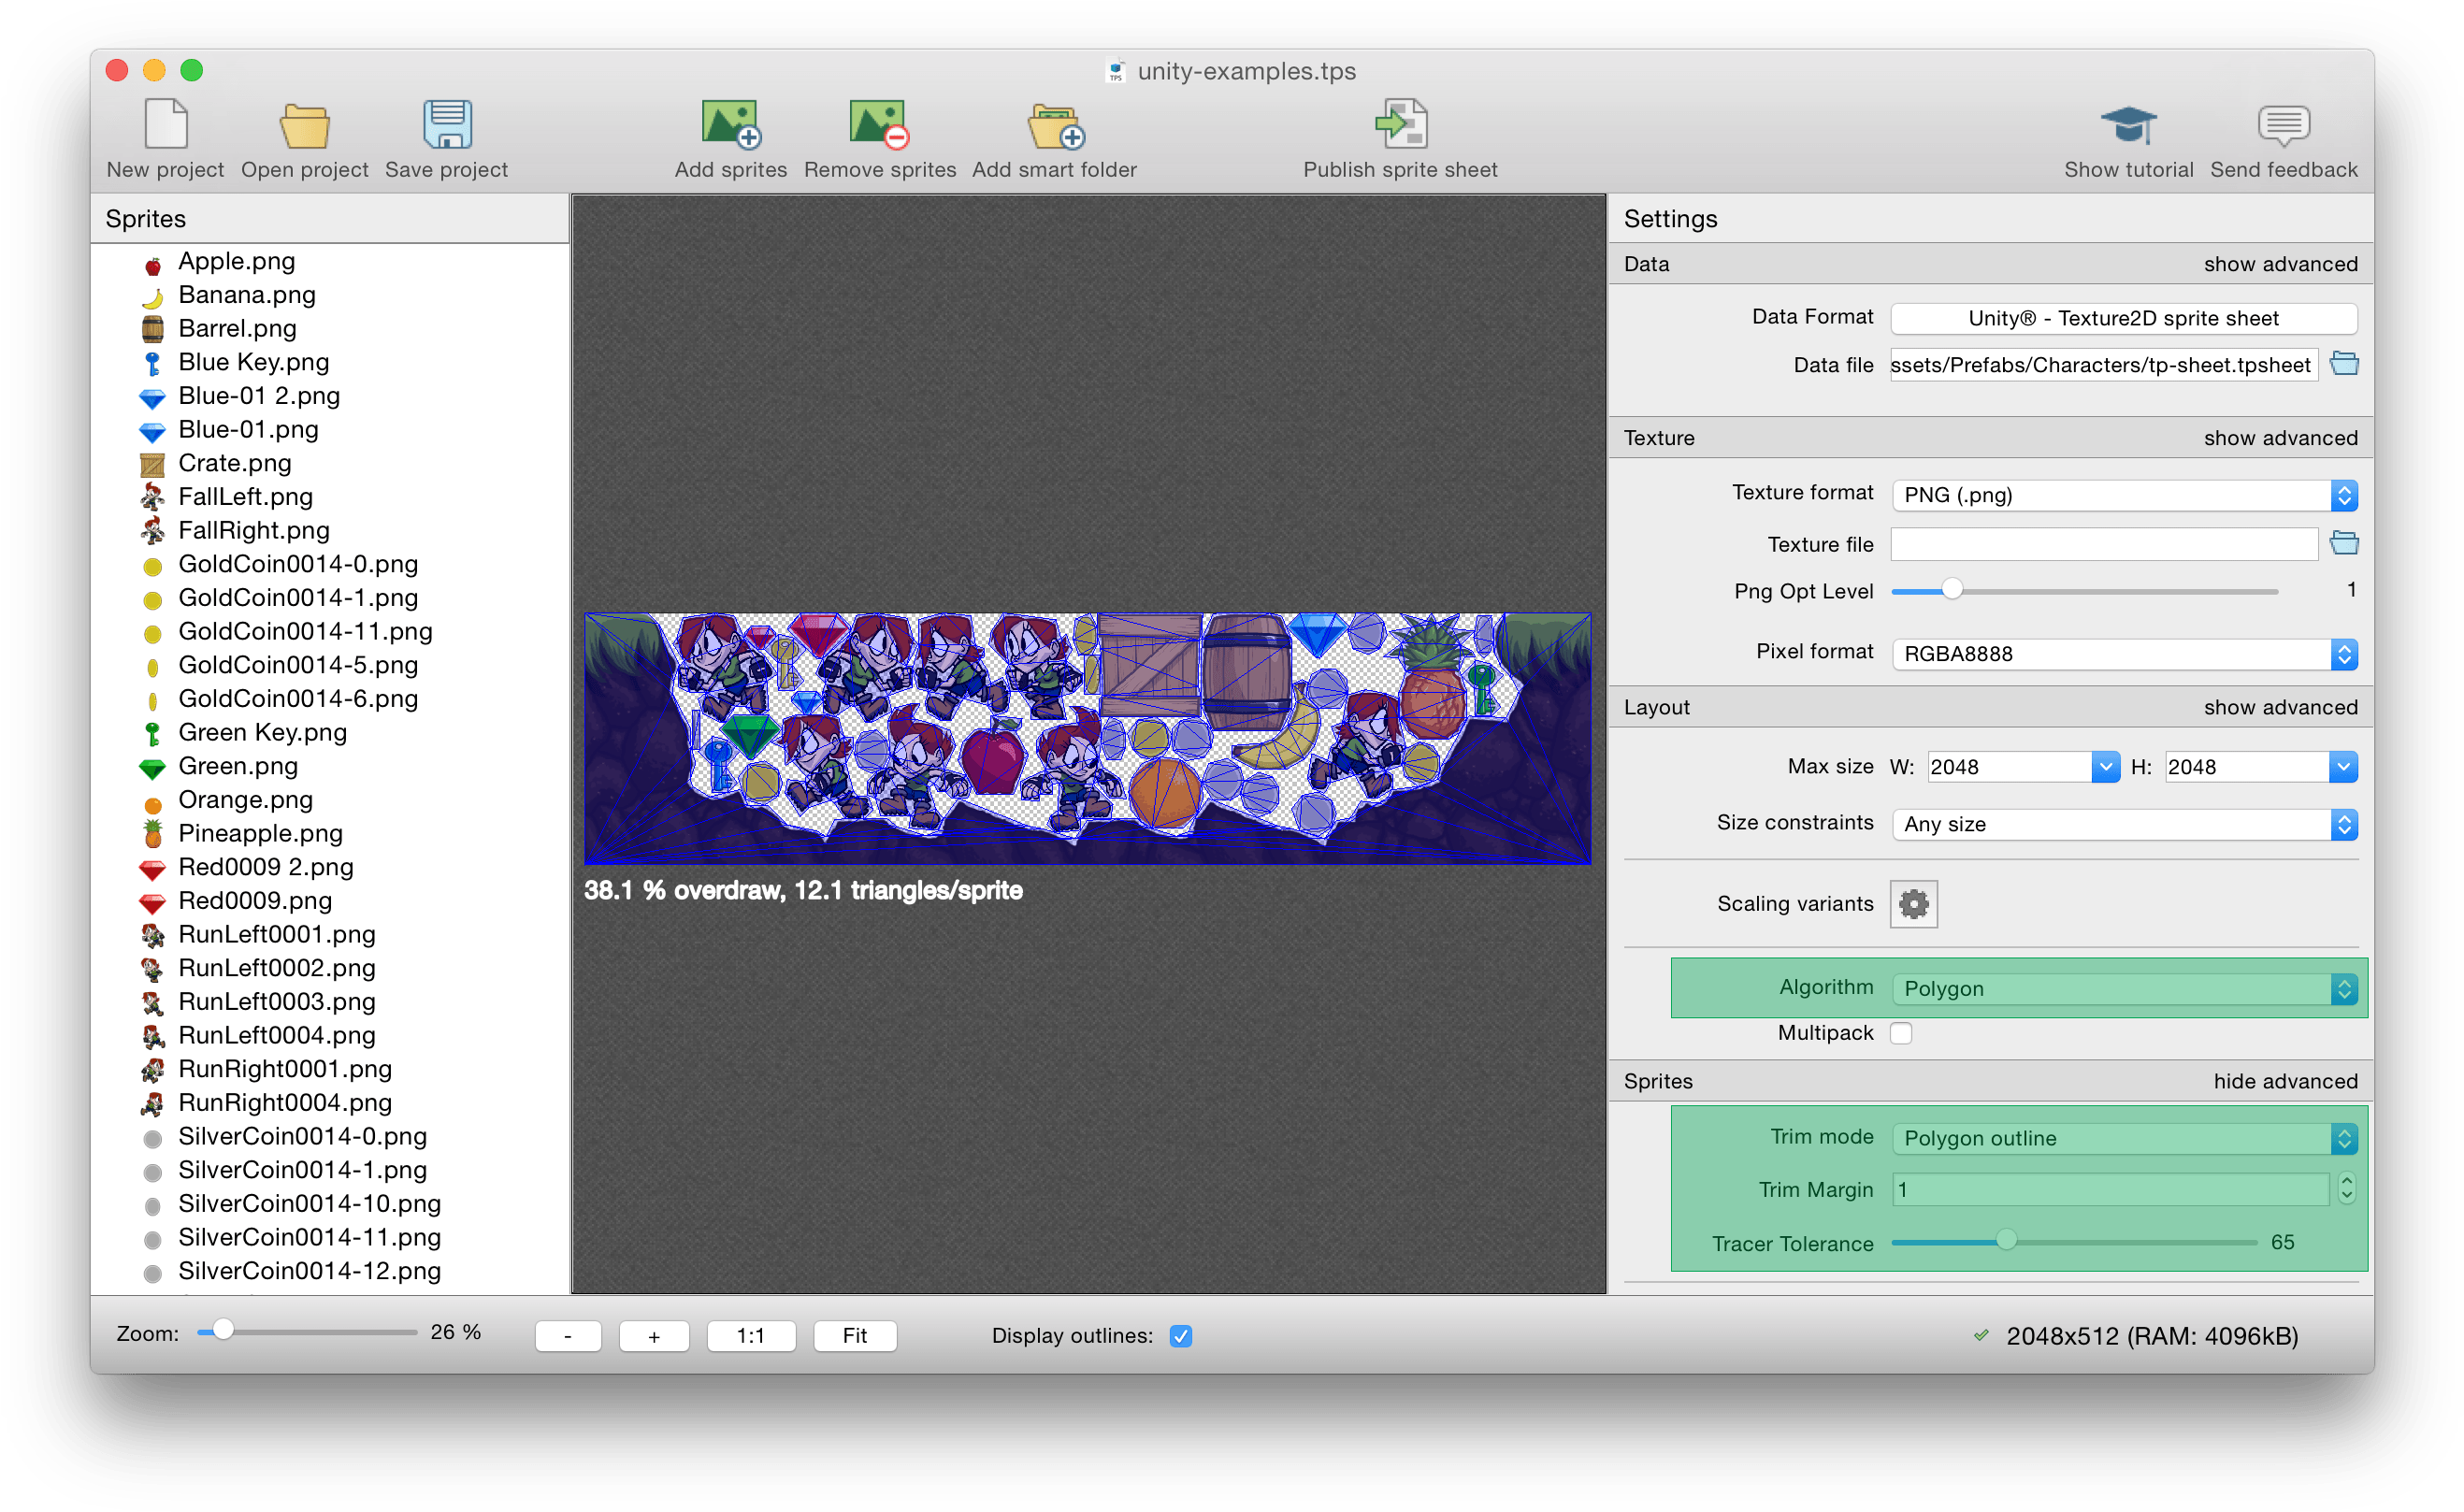Click the New project icon
This screenshot has width=2464, height=1512.
click(165, 125)
